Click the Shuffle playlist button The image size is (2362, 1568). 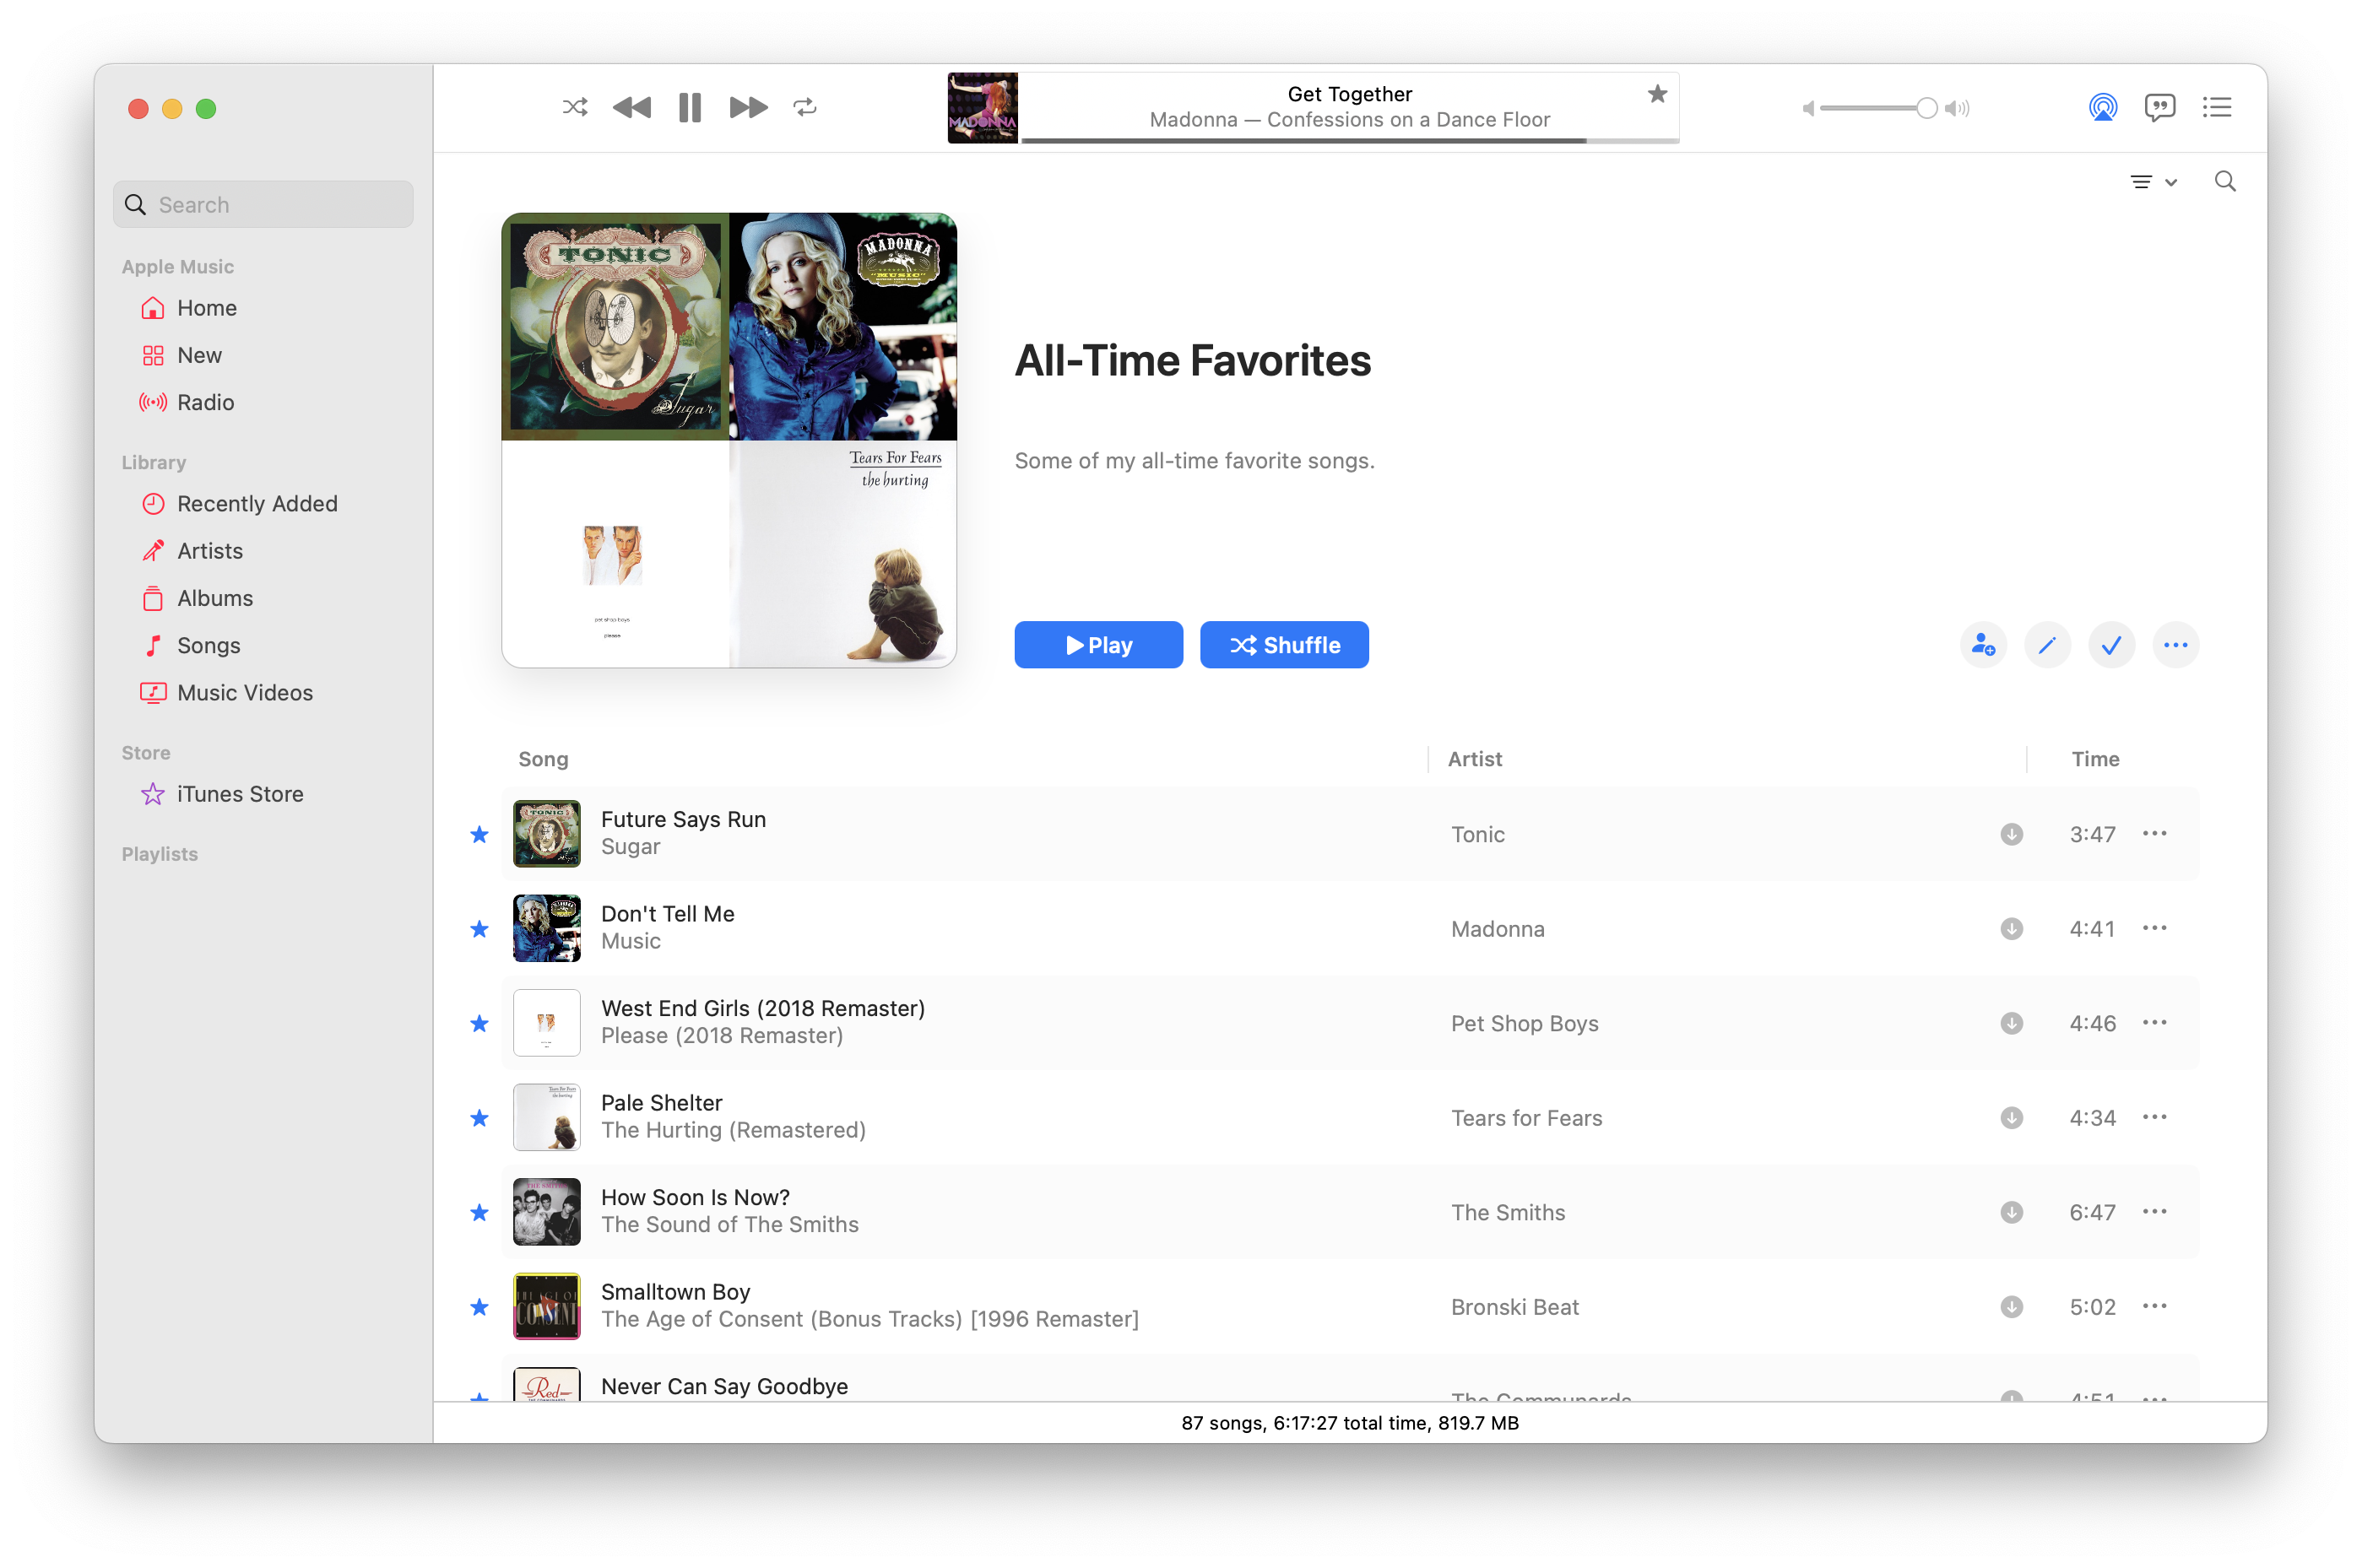tap(1284, 645)
